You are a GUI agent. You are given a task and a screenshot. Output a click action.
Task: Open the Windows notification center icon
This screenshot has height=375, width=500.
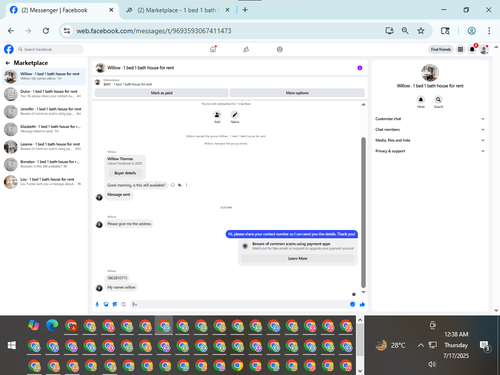484,346
